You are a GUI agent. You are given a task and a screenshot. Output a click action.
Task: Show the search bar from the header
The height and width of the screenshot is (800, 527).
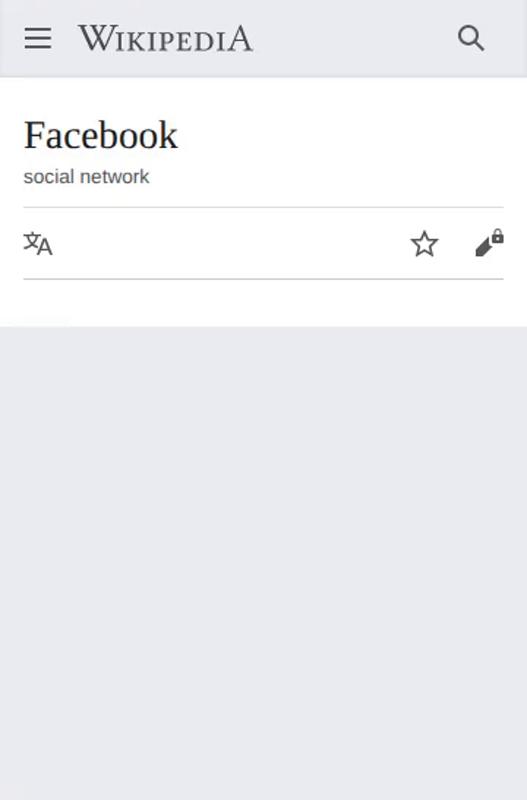click(470, 38)
